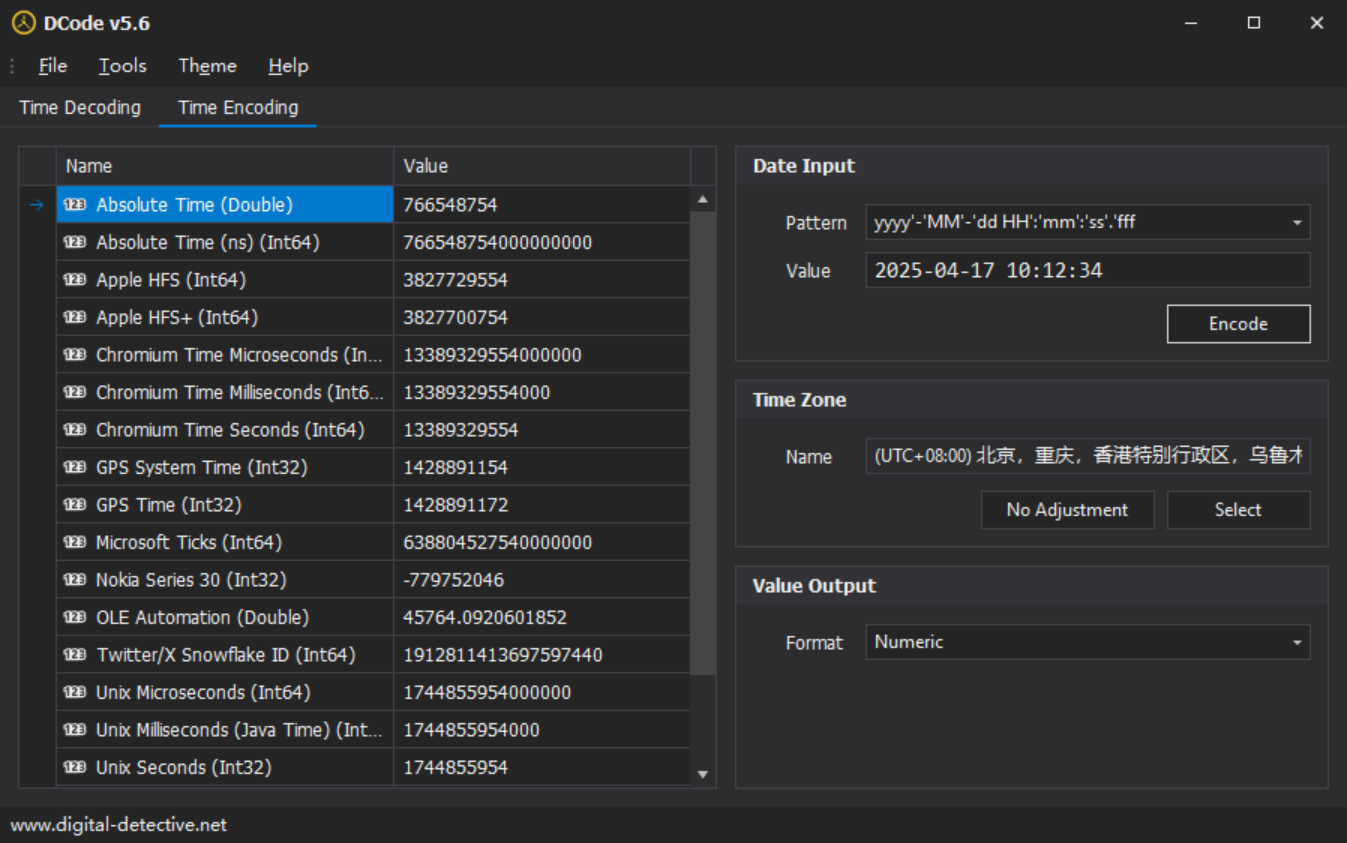Open the Tools menu
The image size is (1347, 843).
pyautogui.click(x=122, y=66)
